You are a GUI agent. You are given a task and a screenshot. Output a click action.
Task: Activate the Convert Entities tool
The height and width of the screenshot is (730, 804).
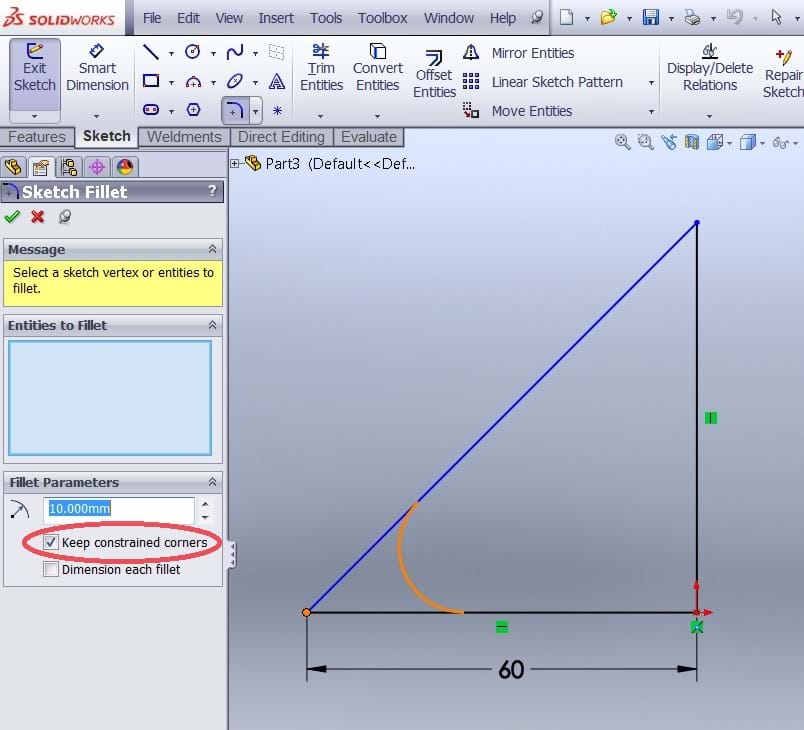pos(377,70)
